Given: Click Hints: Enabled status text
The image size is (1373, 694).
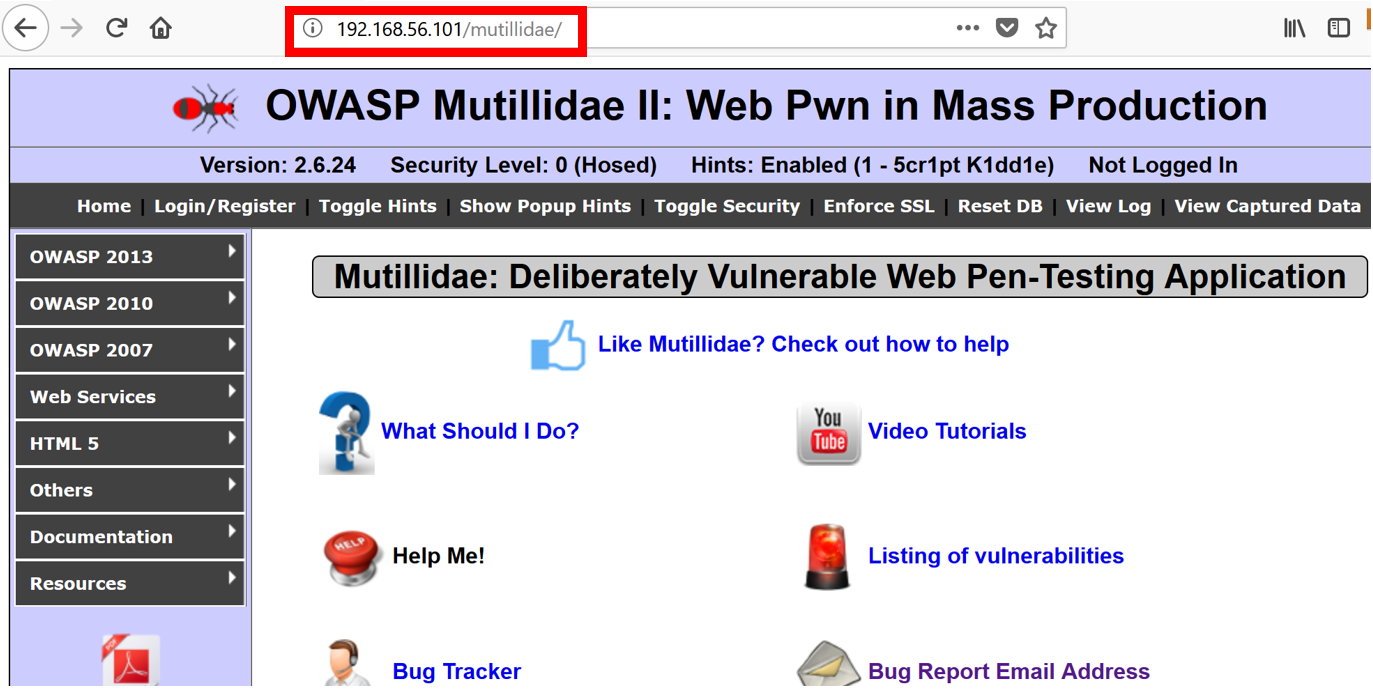Looking at the screenshot, I should click(x=872, y=165).
